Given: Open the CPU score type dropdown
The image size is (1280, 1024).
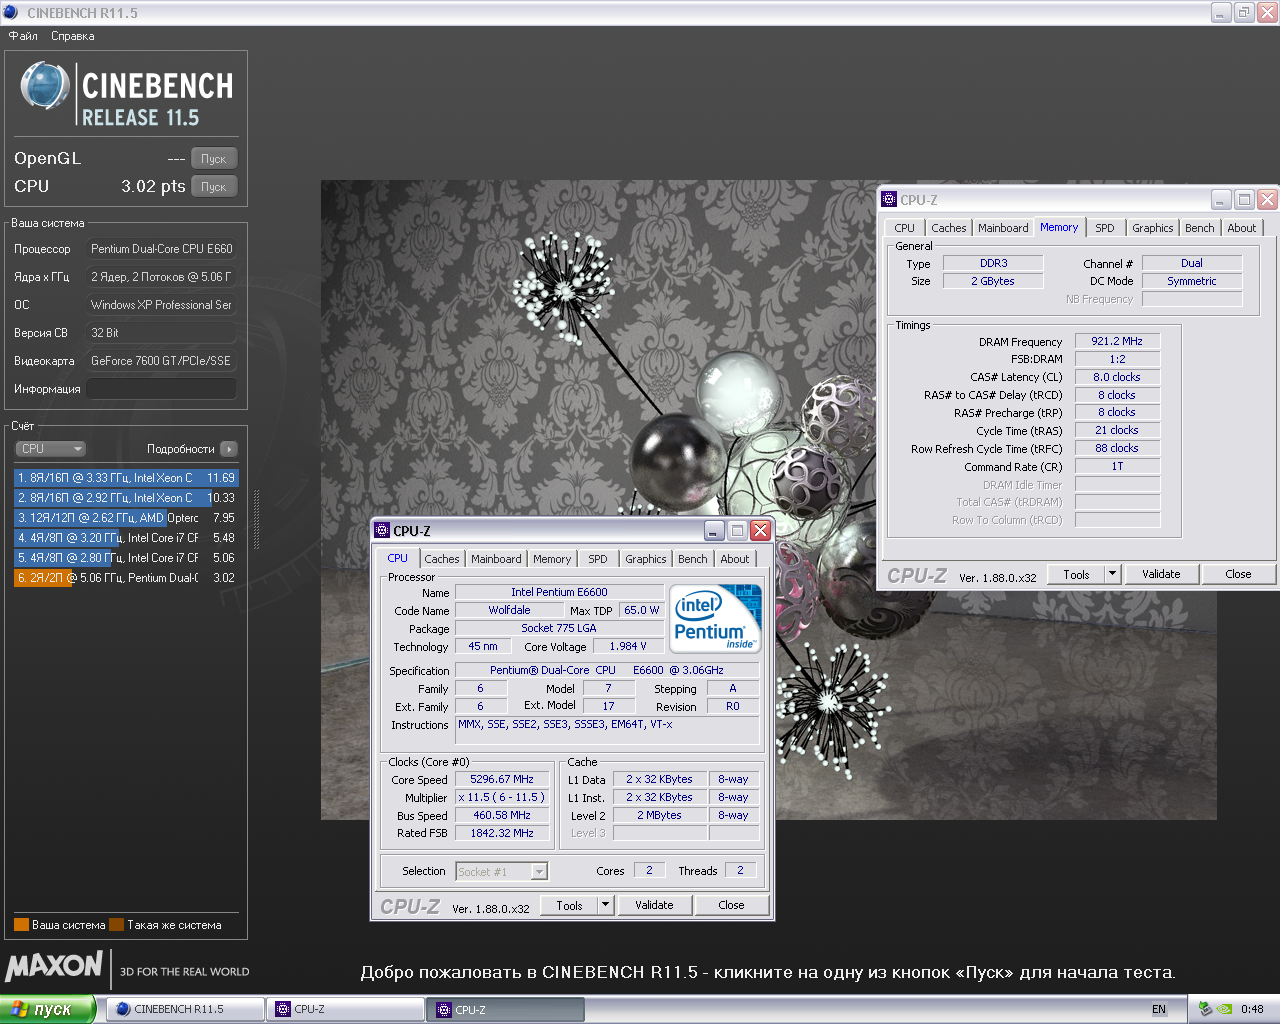Looking at the screenshot, I should (52, 449).
